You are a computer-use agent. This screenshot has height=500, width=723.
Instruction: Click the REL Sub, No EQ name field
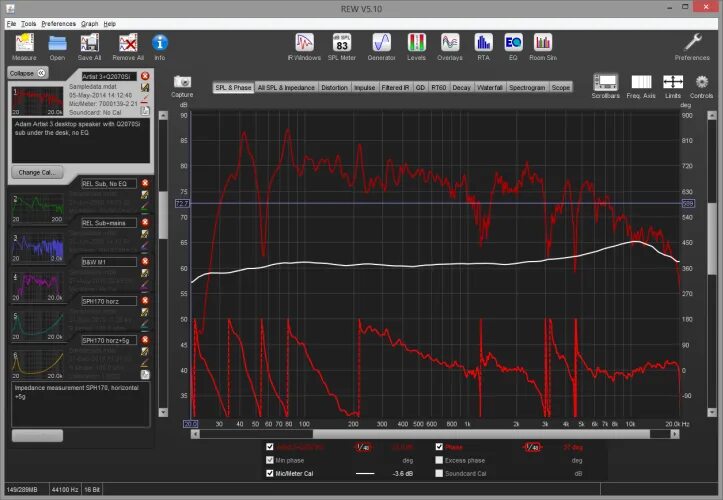point(109,184)
